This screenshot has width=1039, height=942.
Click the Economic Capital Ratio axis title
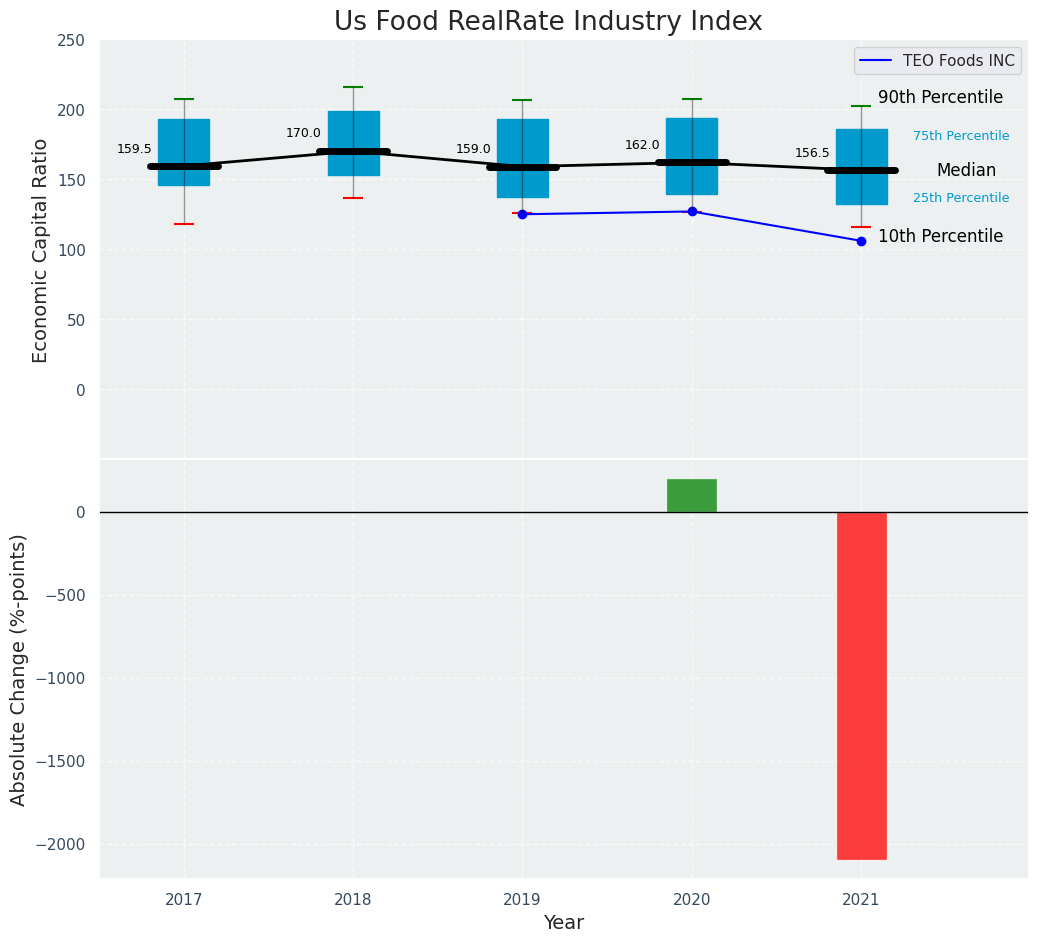coord(40,250)
